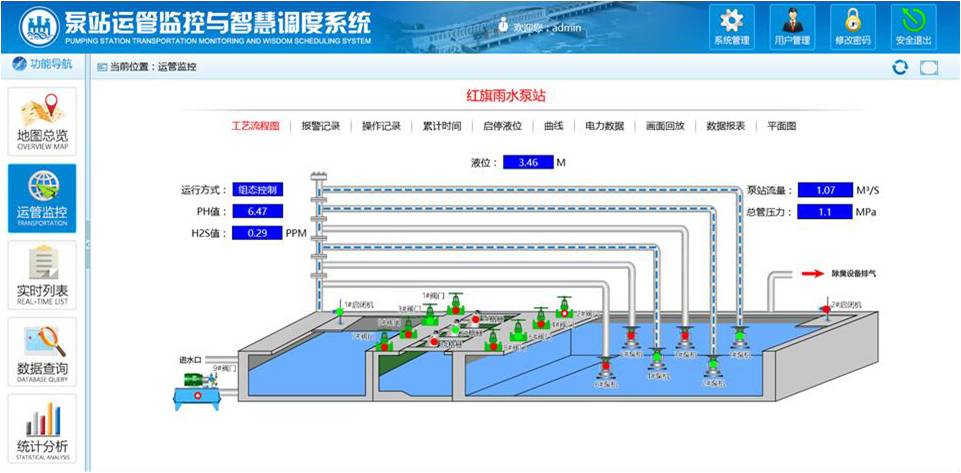
Task: Open 用户管理 user management
Action: [792, 27]
